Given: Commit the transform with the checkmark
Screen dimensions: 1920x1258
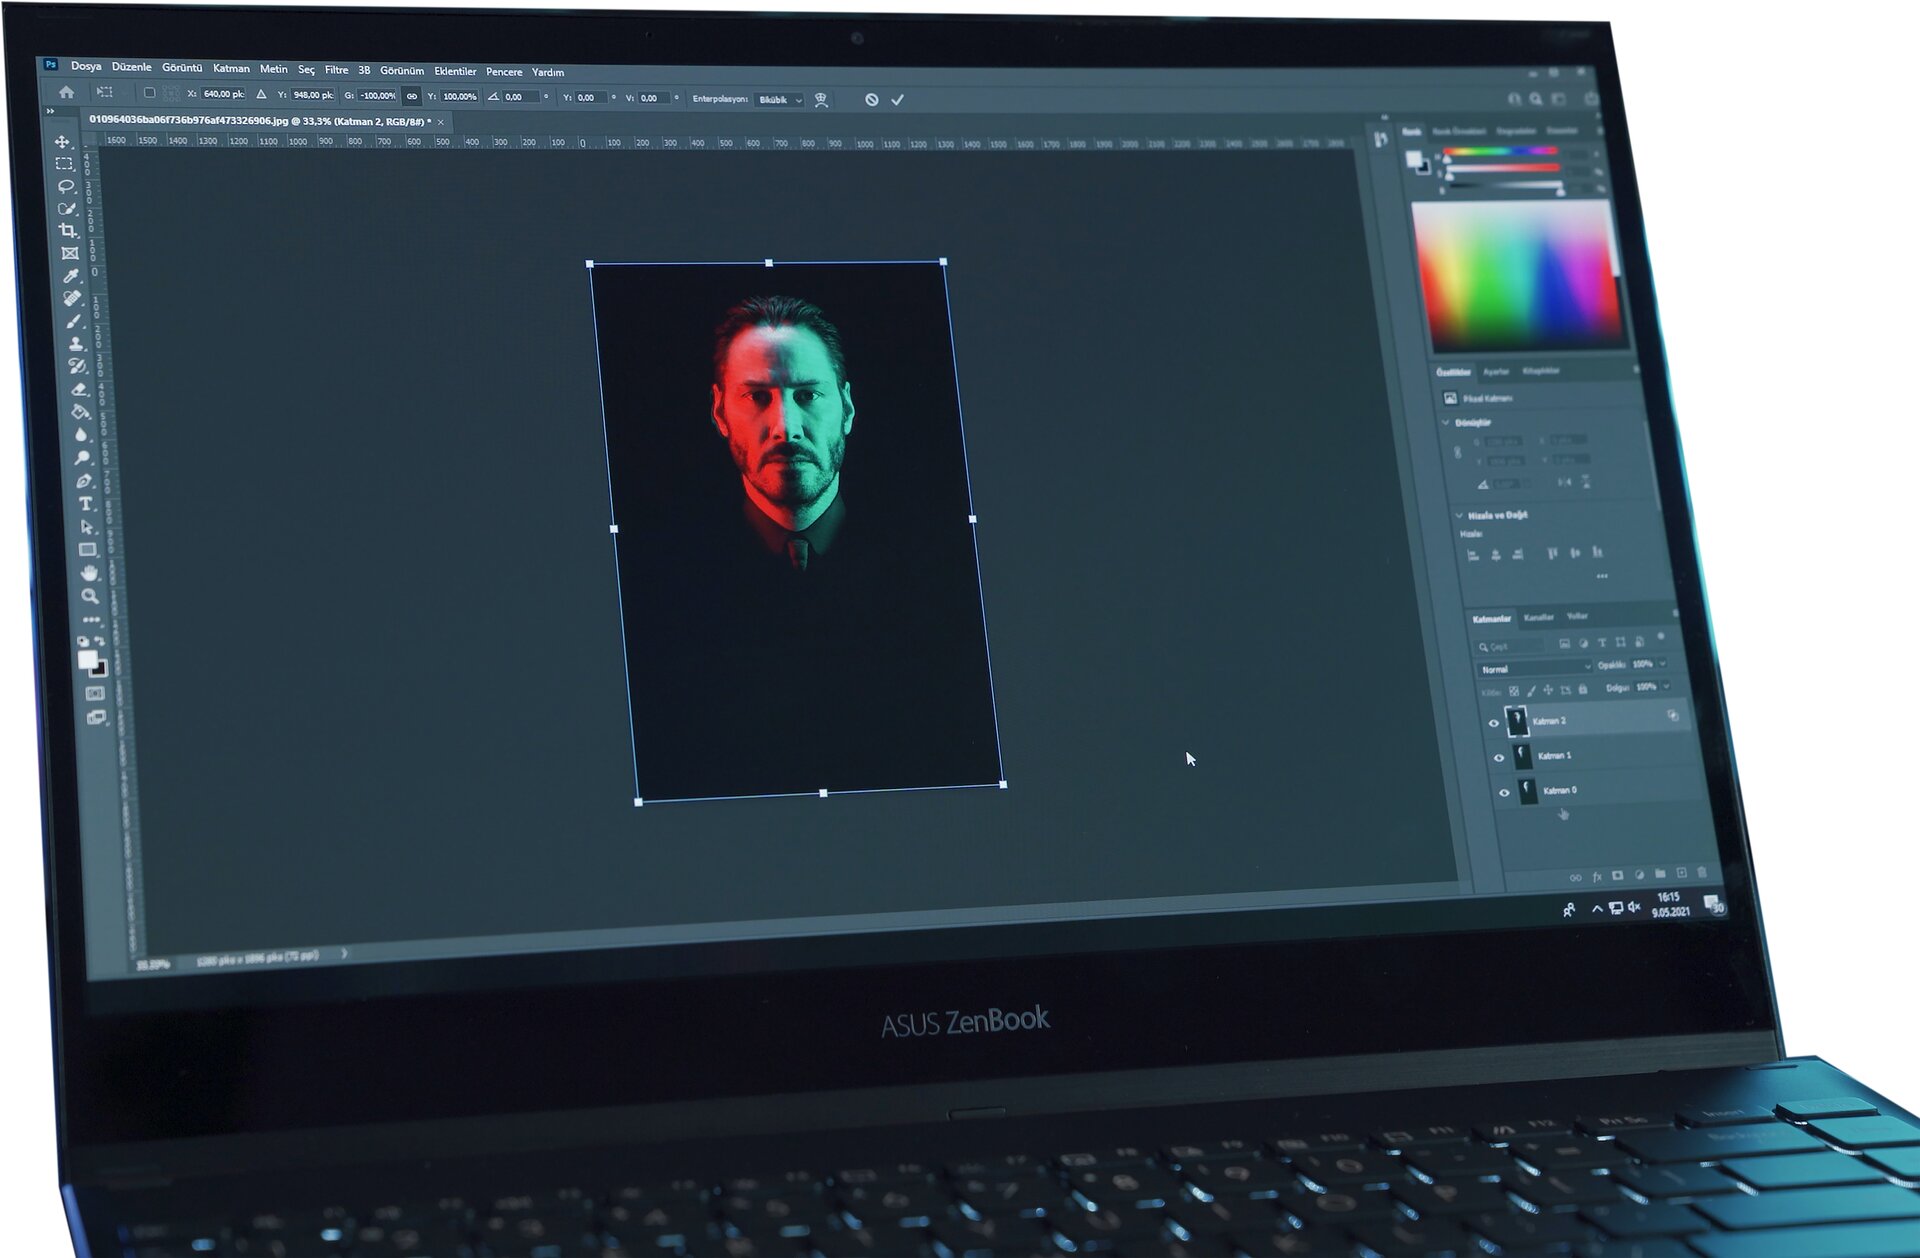Looking at the screenshot, I should point(899,99).
